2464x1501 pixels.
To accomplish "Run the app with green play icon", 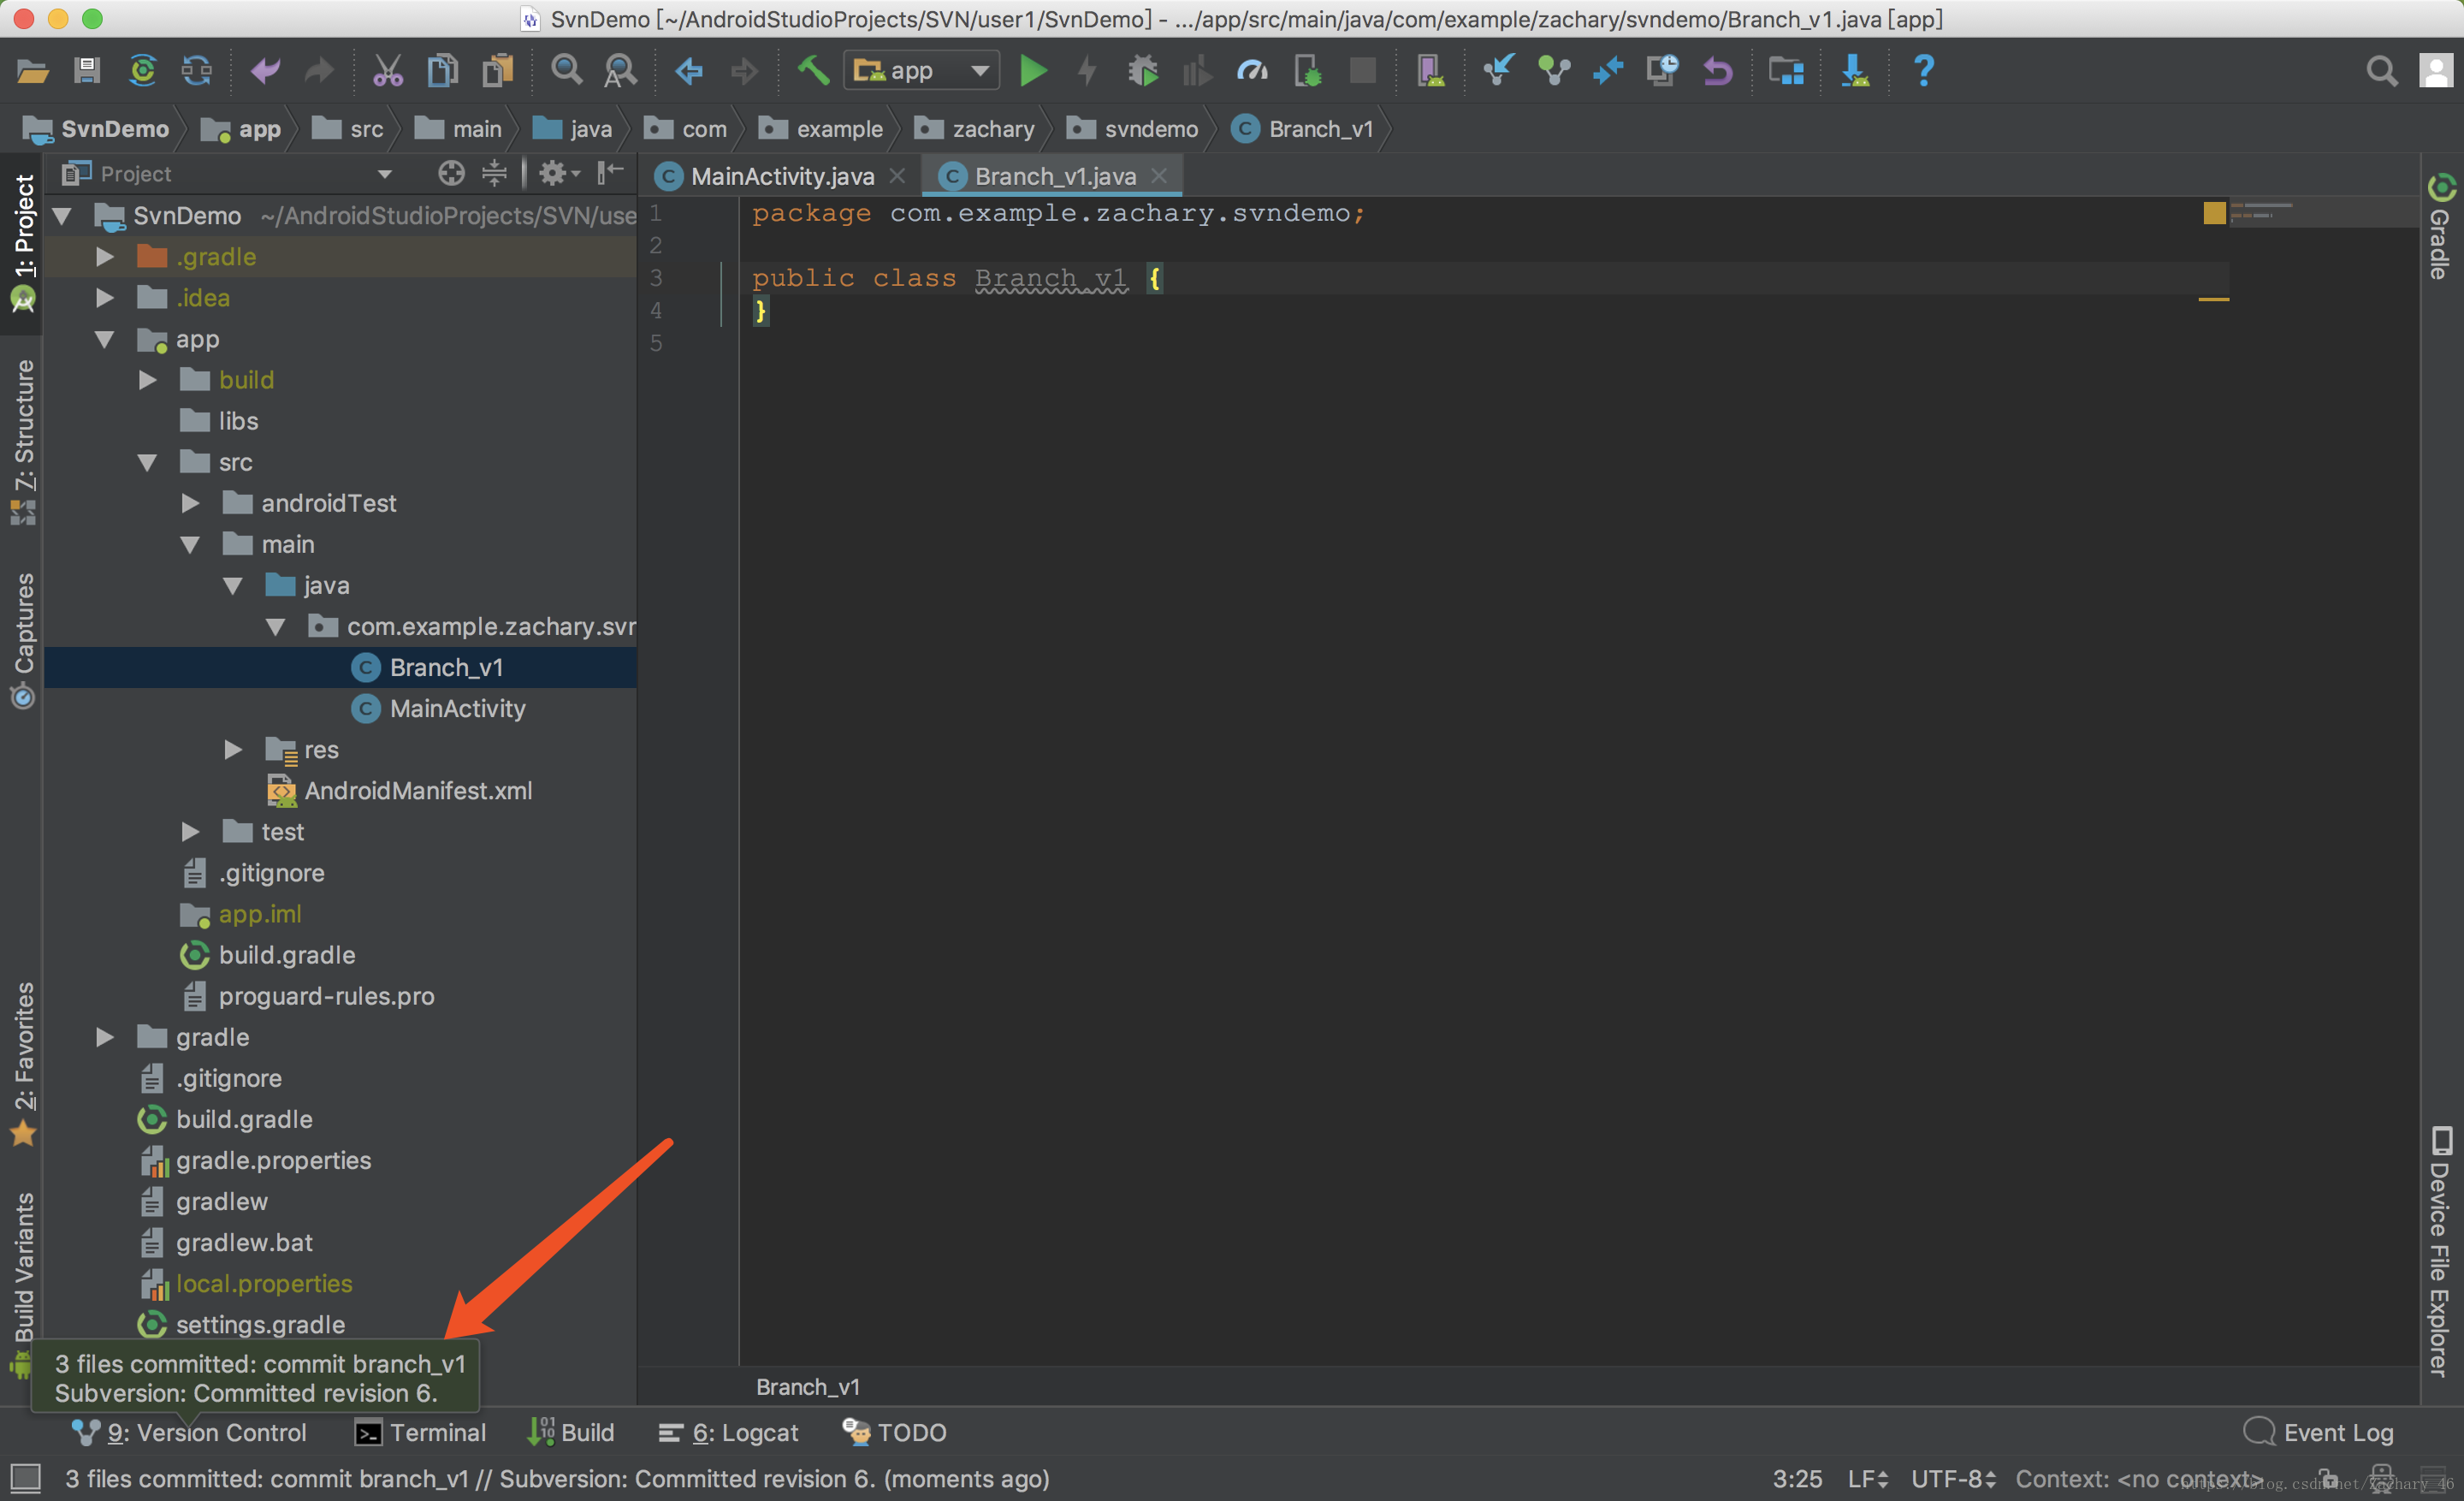I will (1033, 71).
